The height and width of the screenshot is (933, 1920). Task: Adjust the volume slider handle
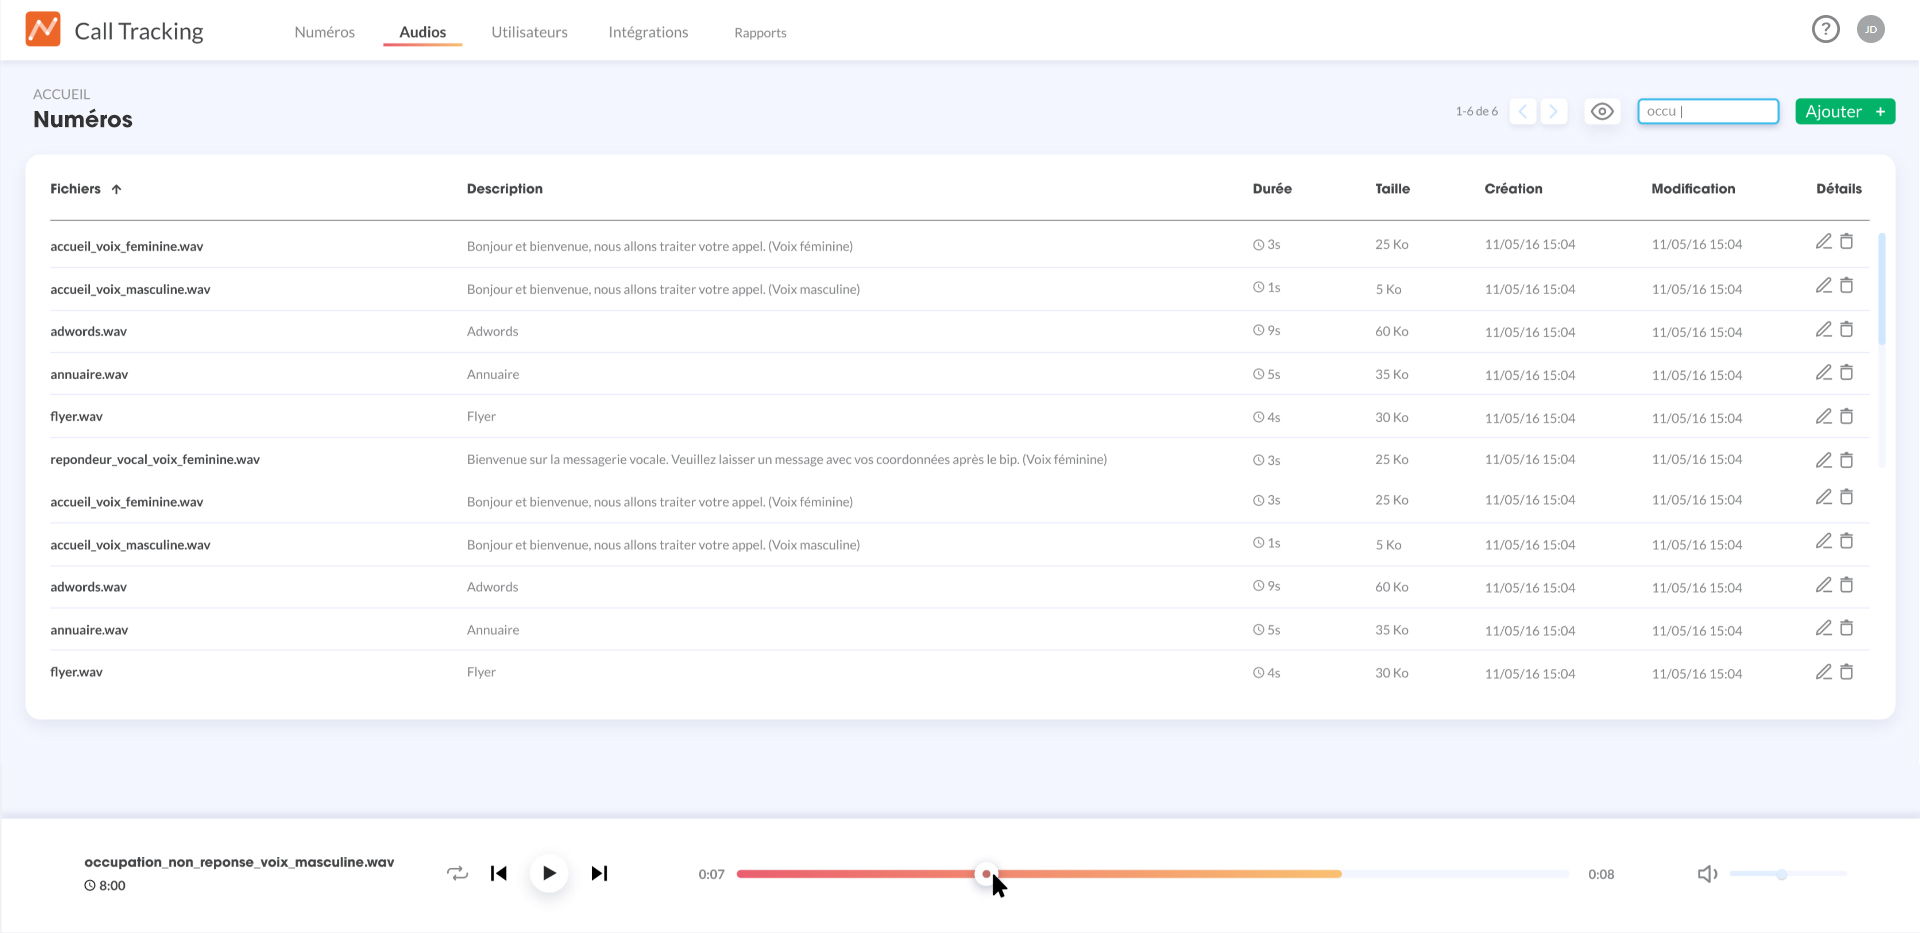(x=1781, y=875)
